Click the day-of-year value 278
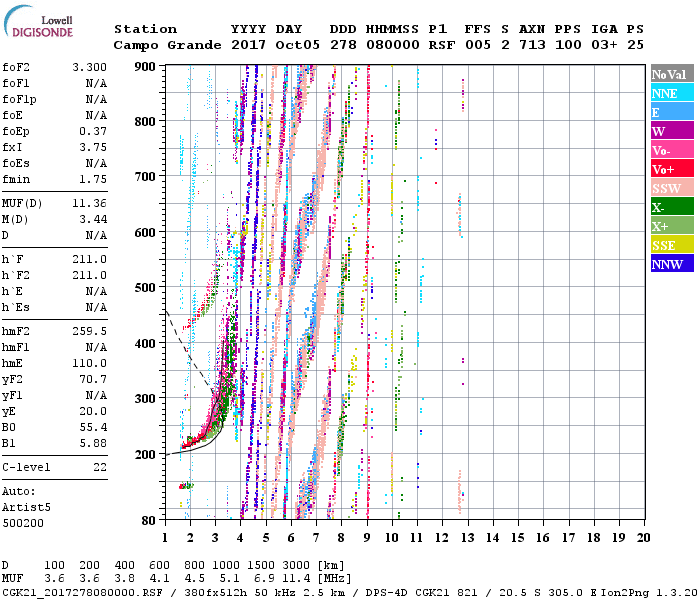This screenshot has width=700, height=600. [x=343, y=45]
